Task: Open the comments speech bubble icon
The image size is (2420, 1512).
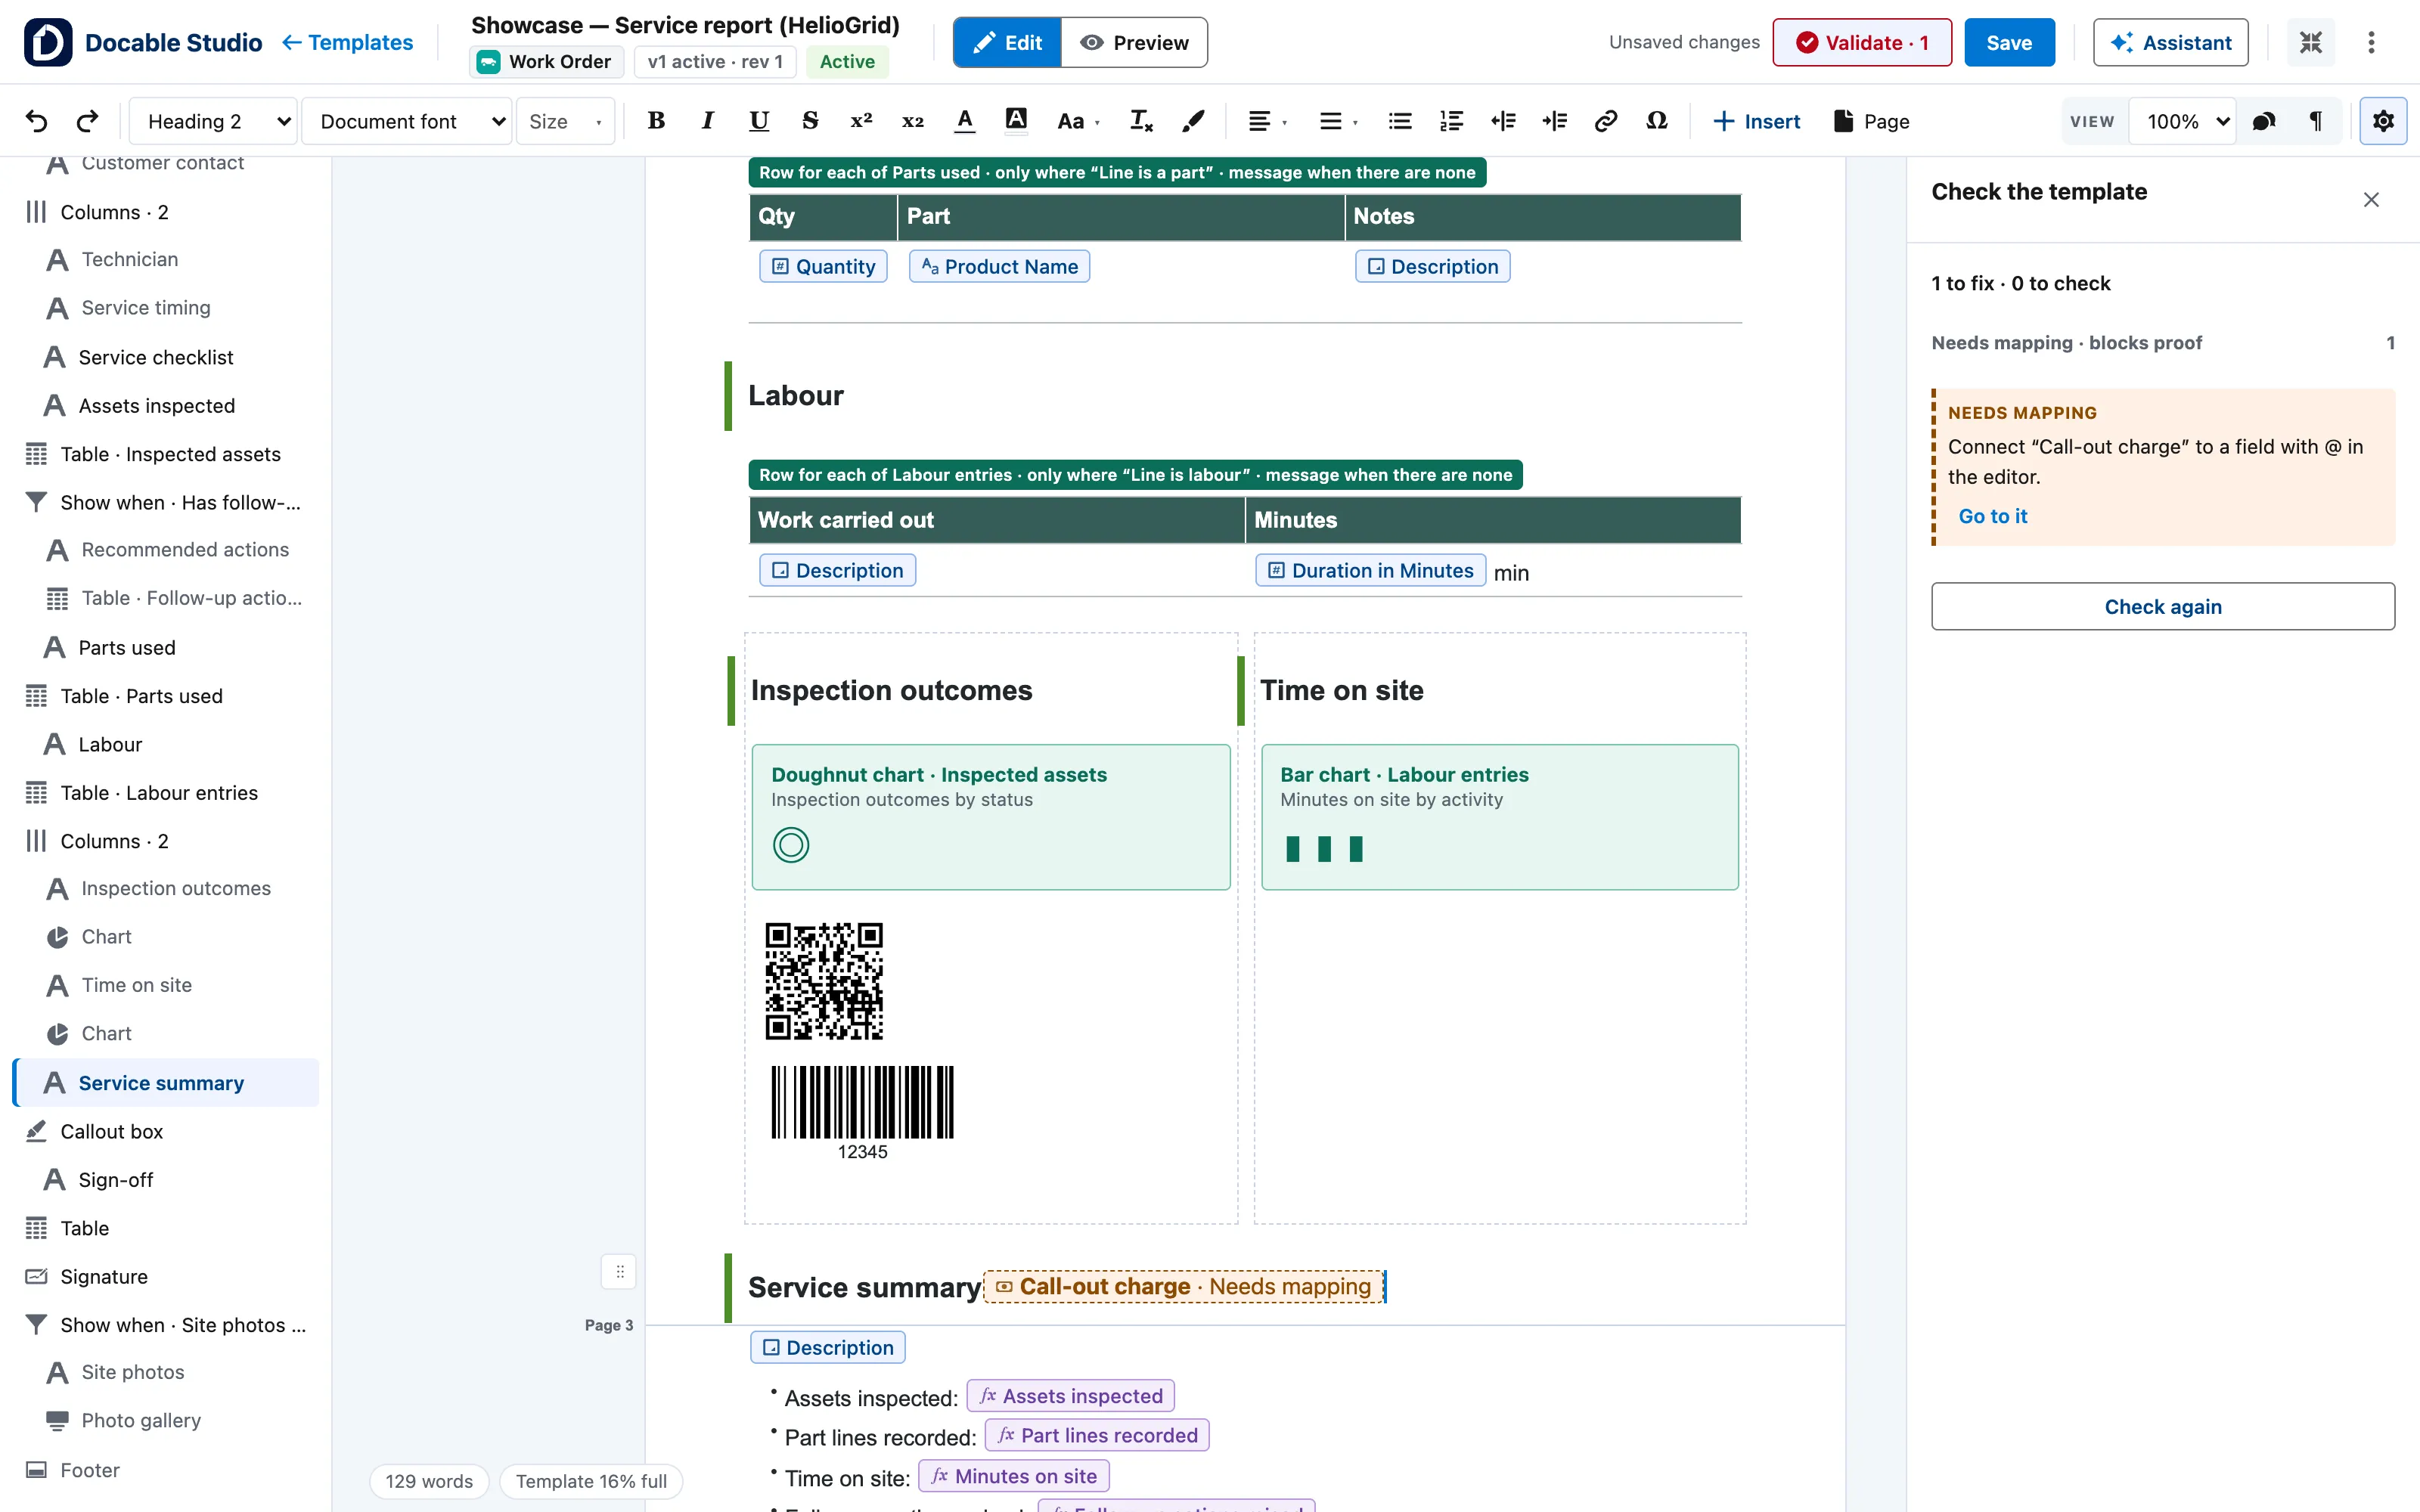Action: point(2264,121)
